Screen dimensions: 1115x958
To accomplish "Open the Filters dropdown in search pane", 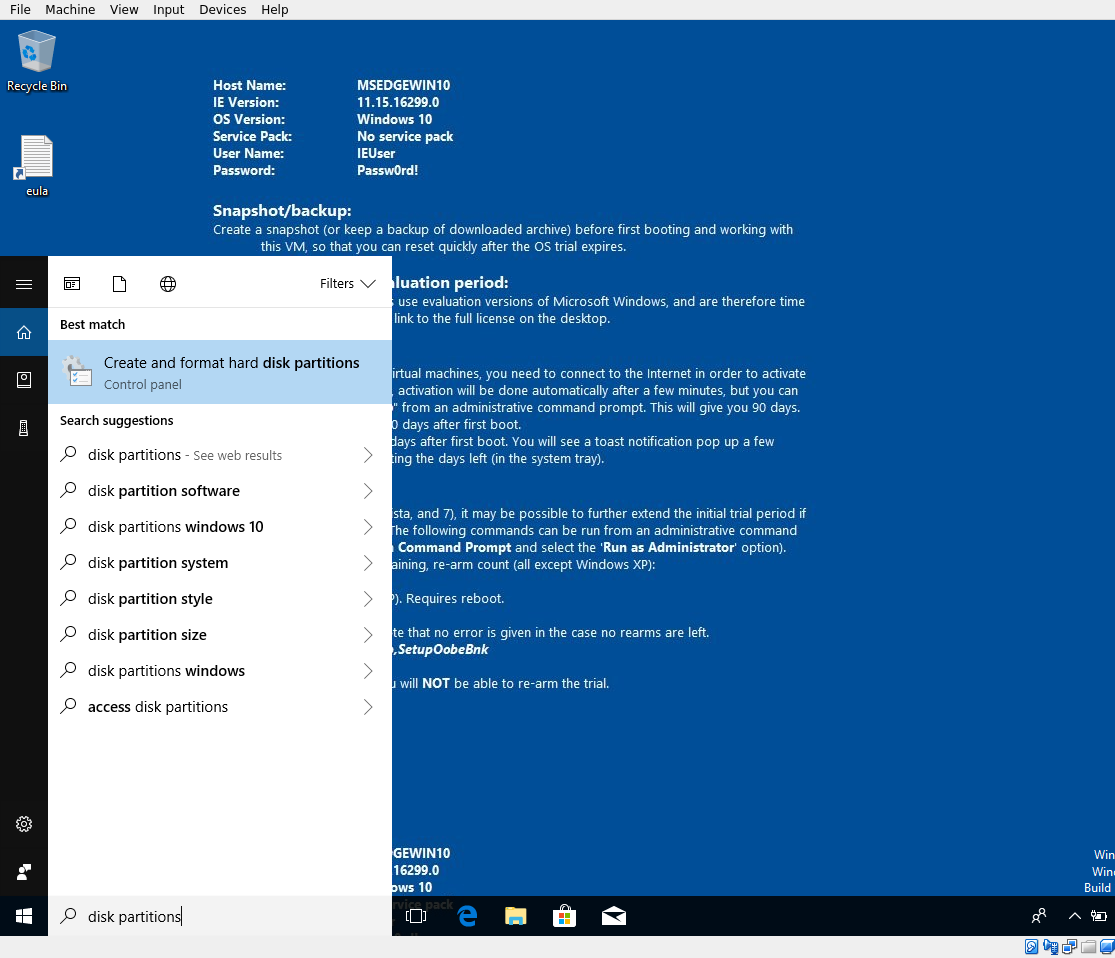I will (347, 284).
